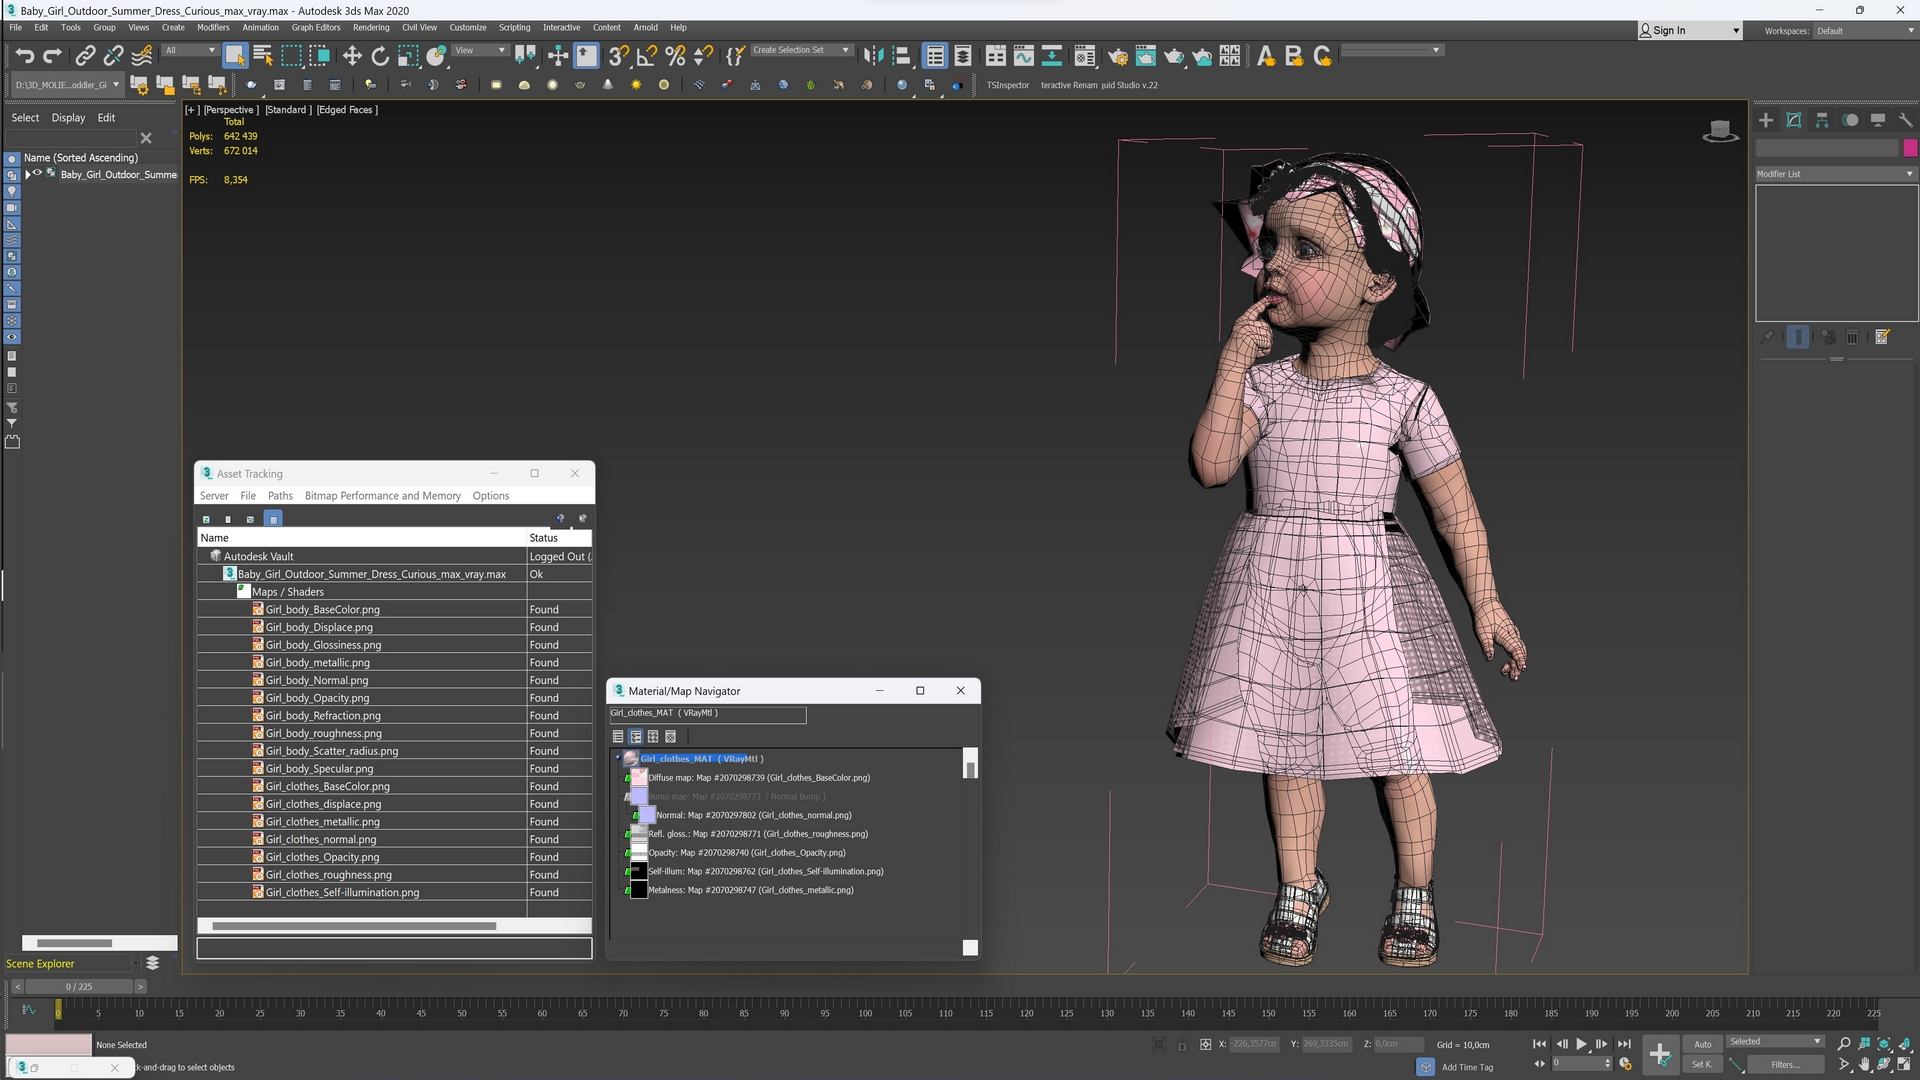The width and height of the screenshot is (1920, 1080).
Task: Open the Hierarchy tab in Command Panel
Action: point(1822,120)
